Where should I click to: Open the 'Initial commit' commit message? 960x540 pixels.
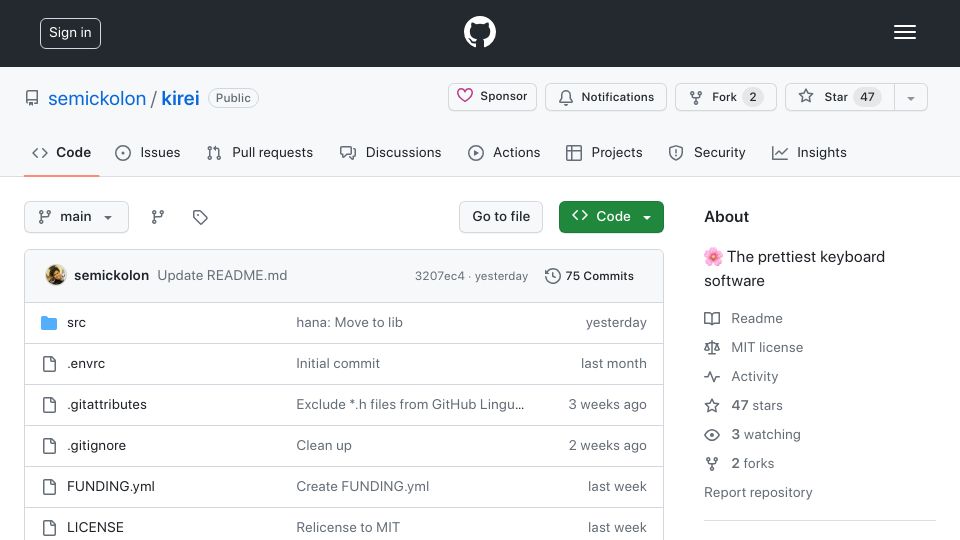(x=338, y=364)
